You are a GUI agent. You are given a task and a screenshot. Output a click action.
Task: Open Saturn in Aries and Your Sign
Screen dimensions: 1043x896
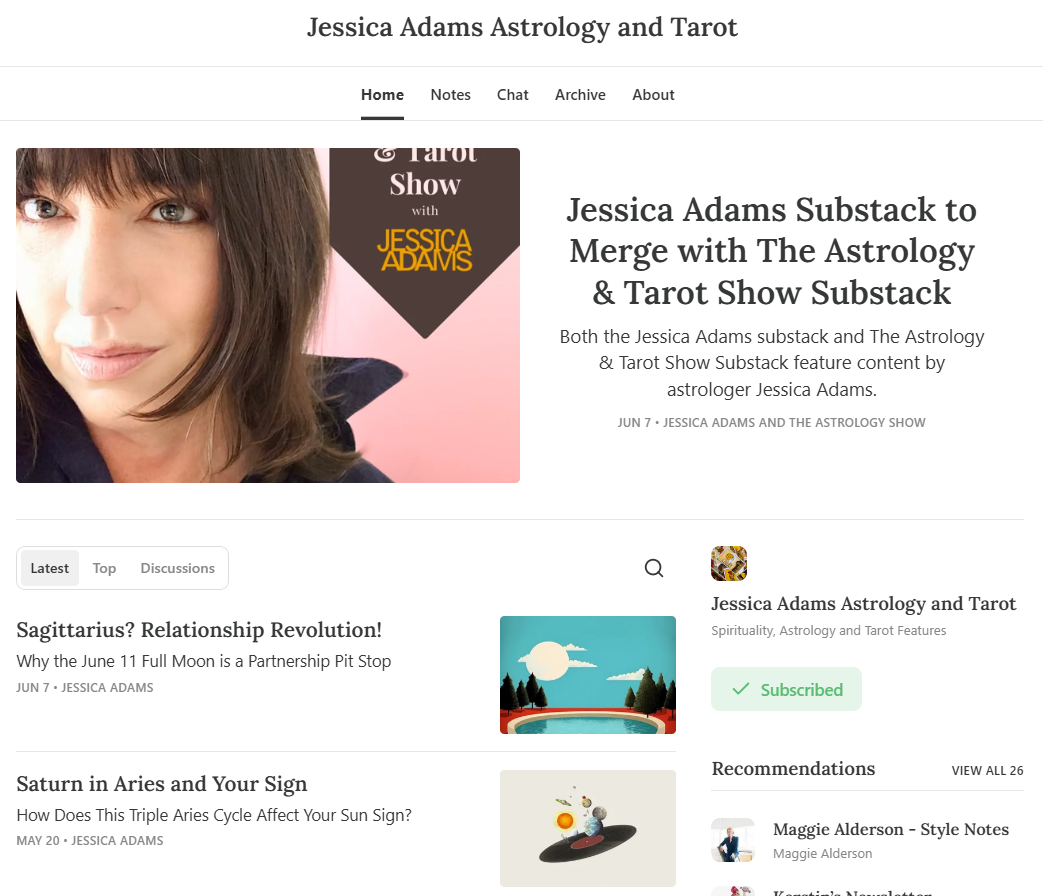coord(162,784)
